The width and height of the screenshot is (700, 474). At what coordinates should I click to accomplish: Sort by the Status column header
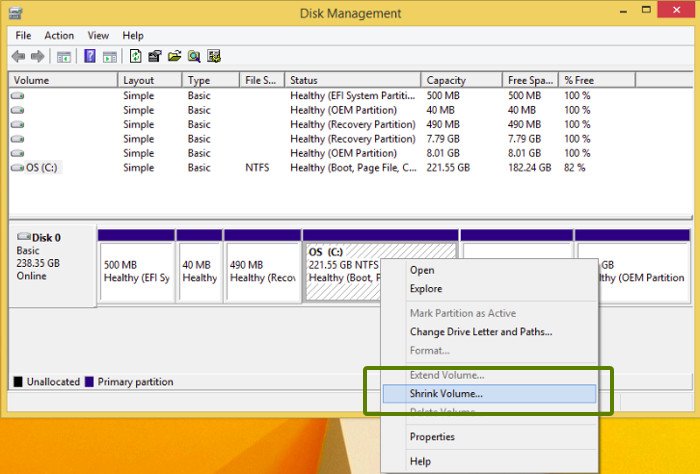point(352,80)
